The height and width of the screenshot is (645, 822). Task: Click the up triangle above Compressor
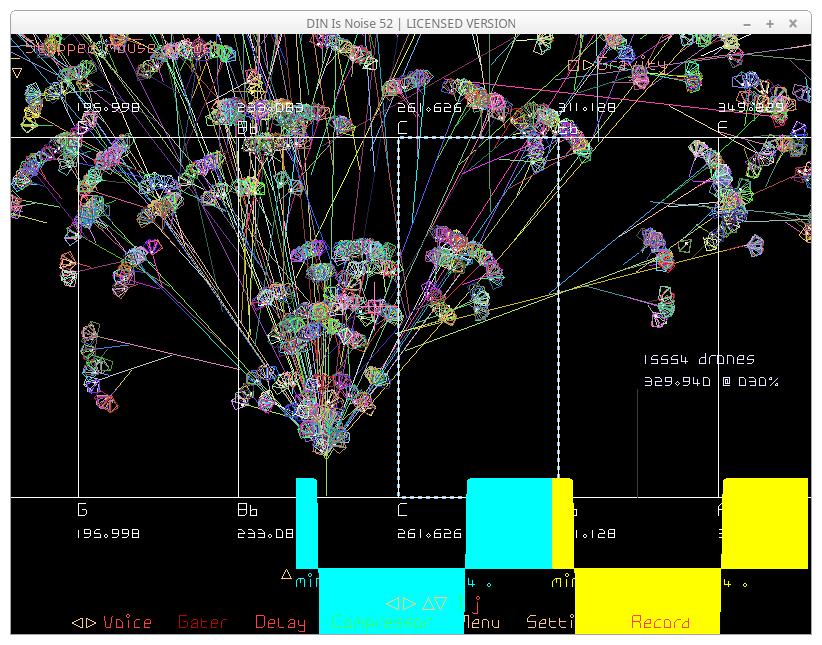click(x=427, y=604)
